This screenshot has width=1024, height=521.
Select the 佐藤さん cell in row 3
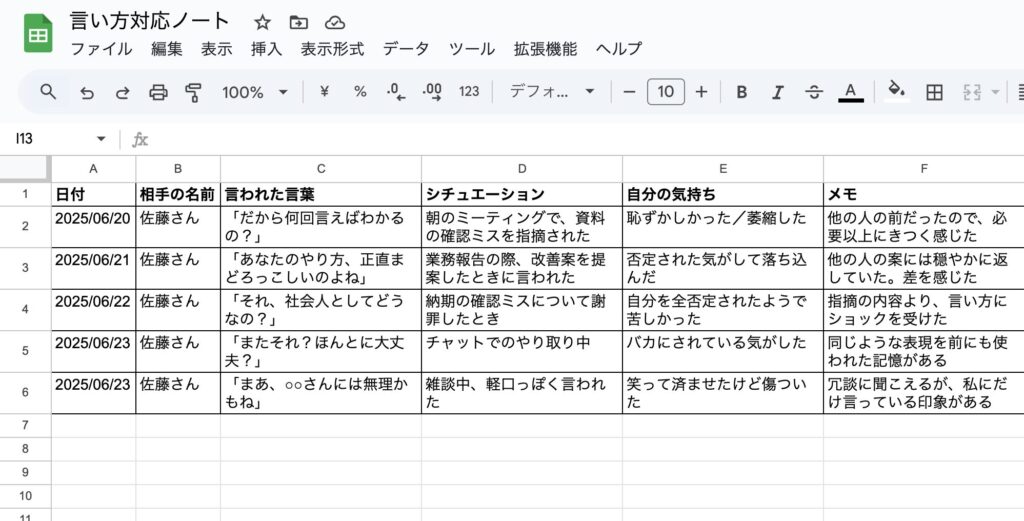coord(178,268)
